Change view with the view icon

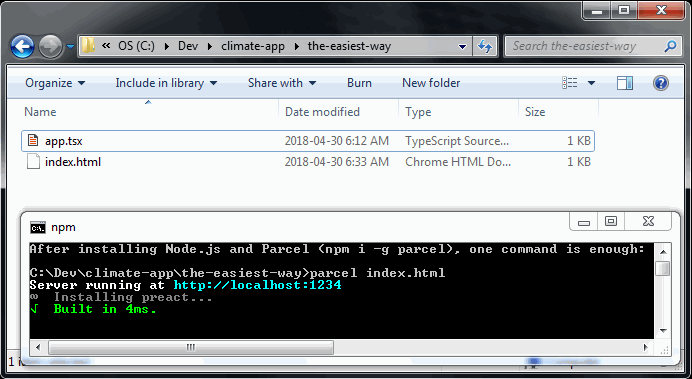click(569, 83)
